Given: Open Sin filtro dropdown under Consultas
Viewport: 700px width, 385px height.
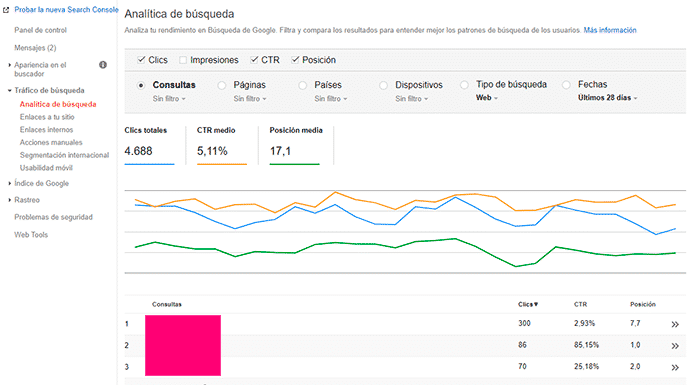Looking at the screenshot, I should pyautogui.click(x=169, y=99).
